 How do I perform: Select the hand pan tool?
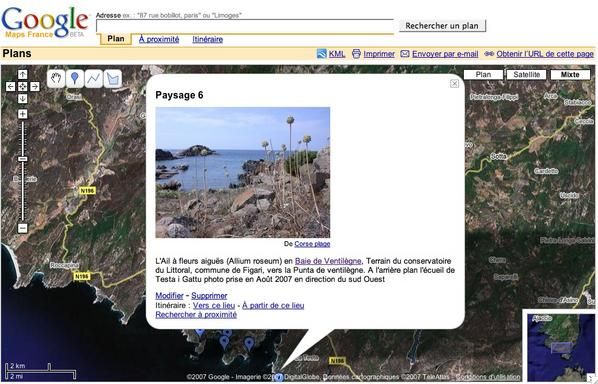[x=56, y=79]
